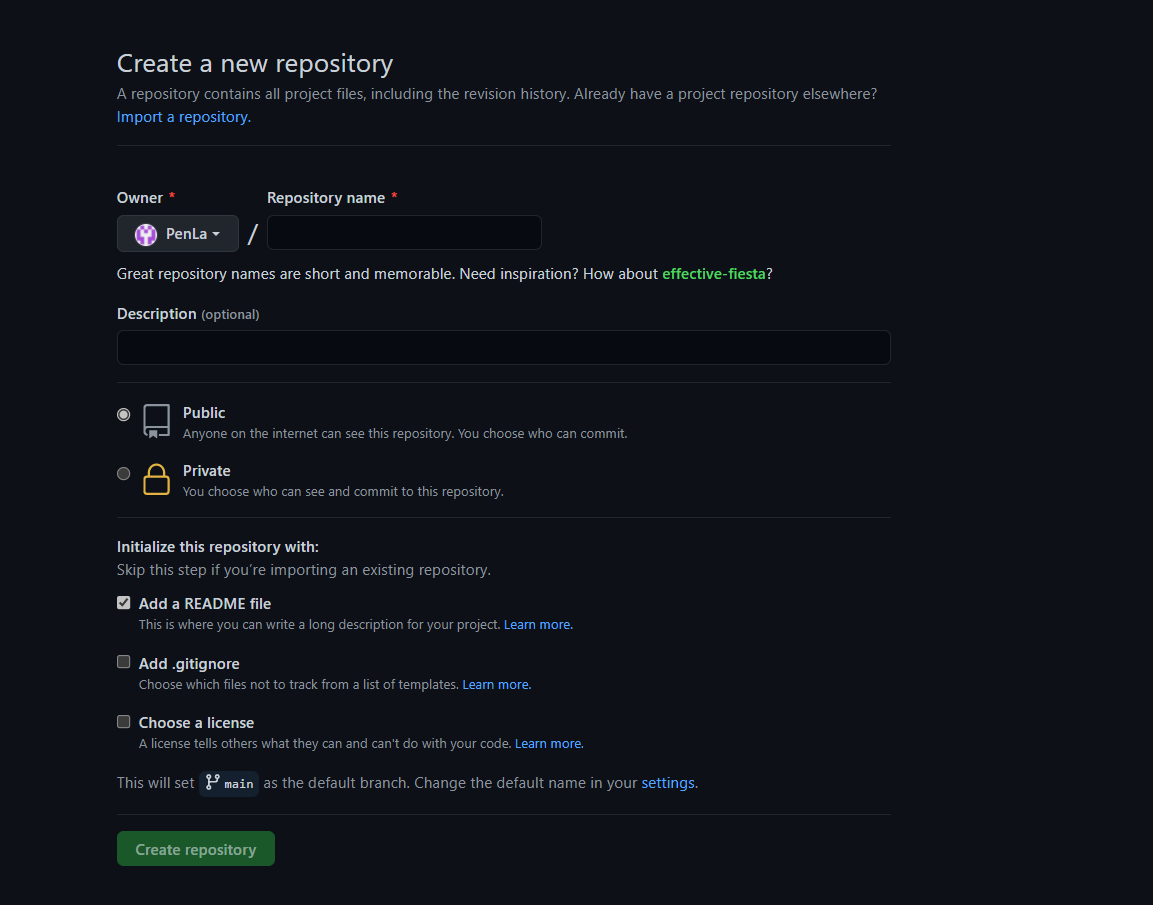1153x905 pixels.
Task: Enable the Add .gitignore checkbox
Action: click(124, 662)
